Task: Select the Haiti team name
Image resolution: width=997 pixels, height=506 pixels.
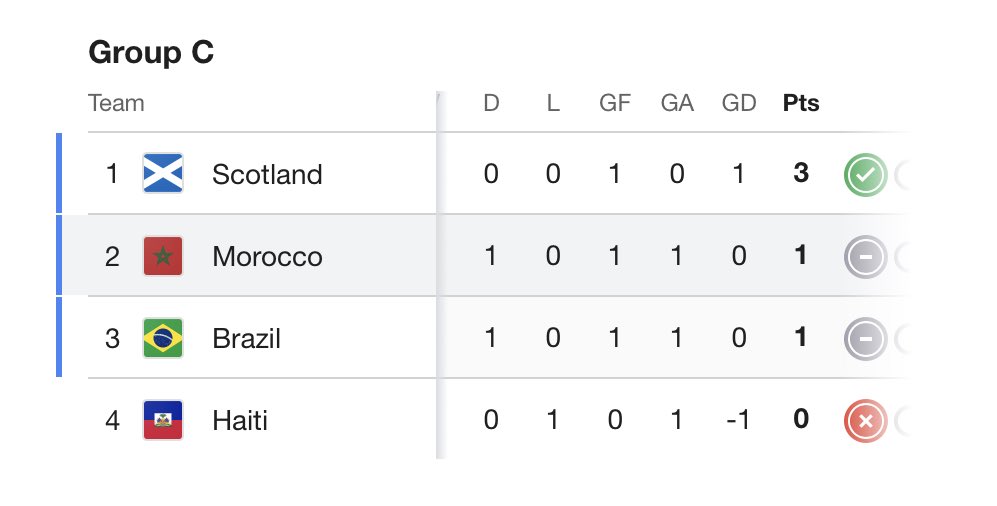Action: 240,420
